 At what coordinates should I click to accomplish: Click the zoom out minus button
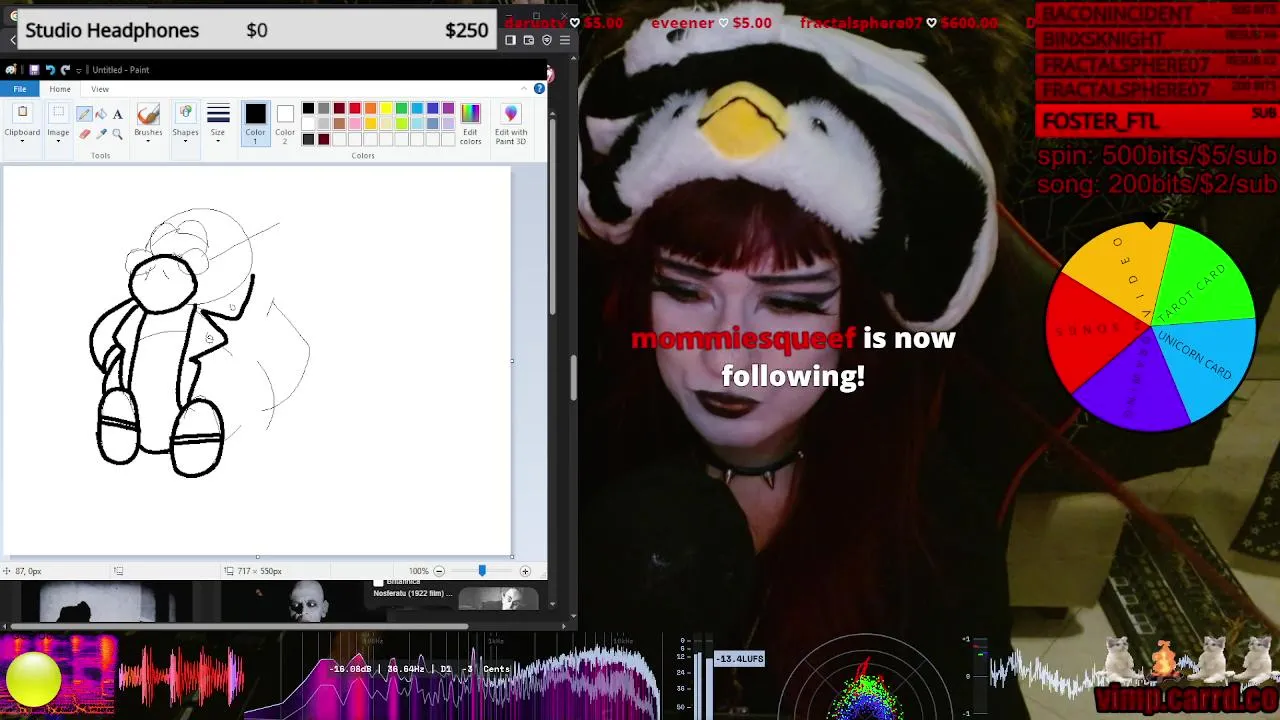[438, 571]
